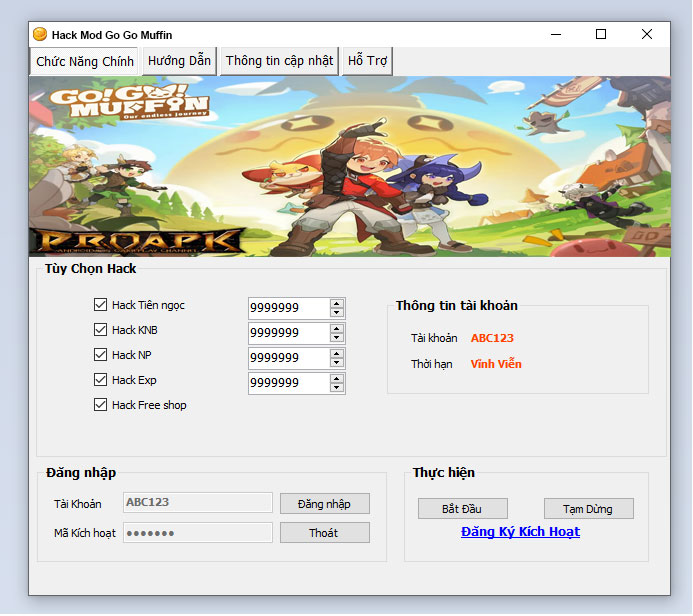This screenshot has width=693, height=616.
Task: Select the Hỗ Trợ tab
Action: [367, 61]
